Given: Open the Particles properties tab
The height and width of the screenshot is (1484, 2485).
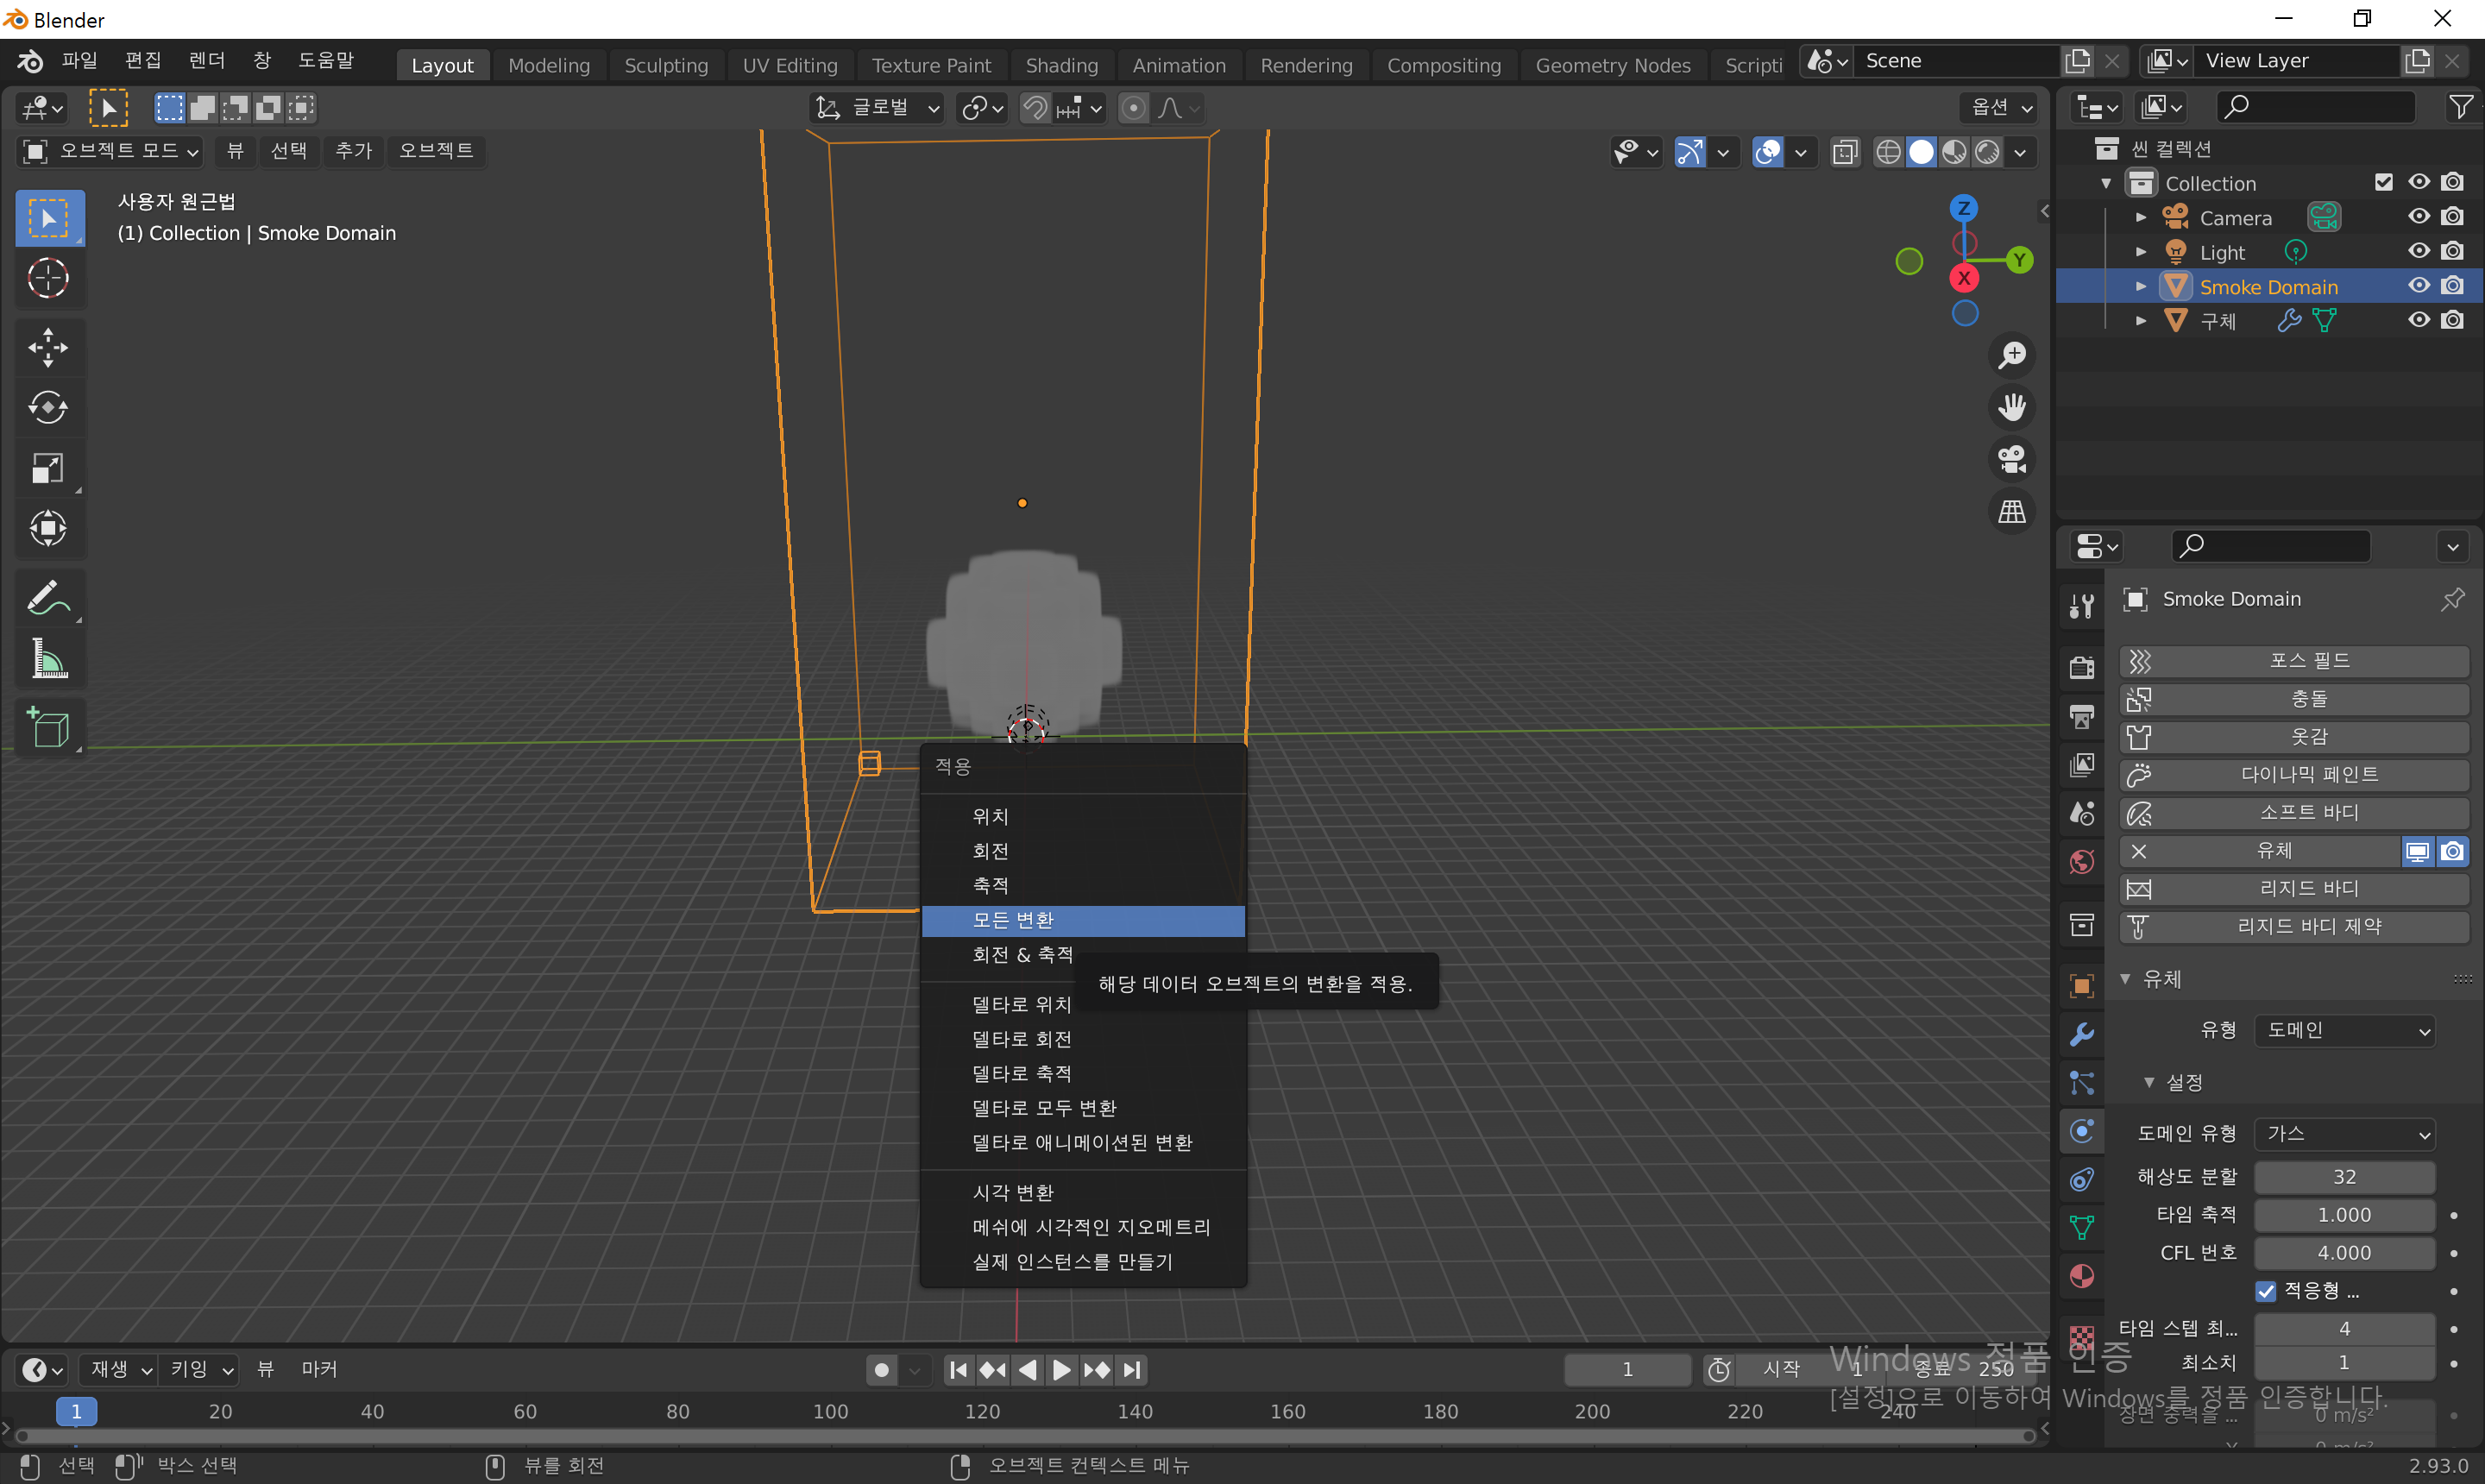Looking at the screenshot, I should pyautogui.click(x=2082, y=1082).
